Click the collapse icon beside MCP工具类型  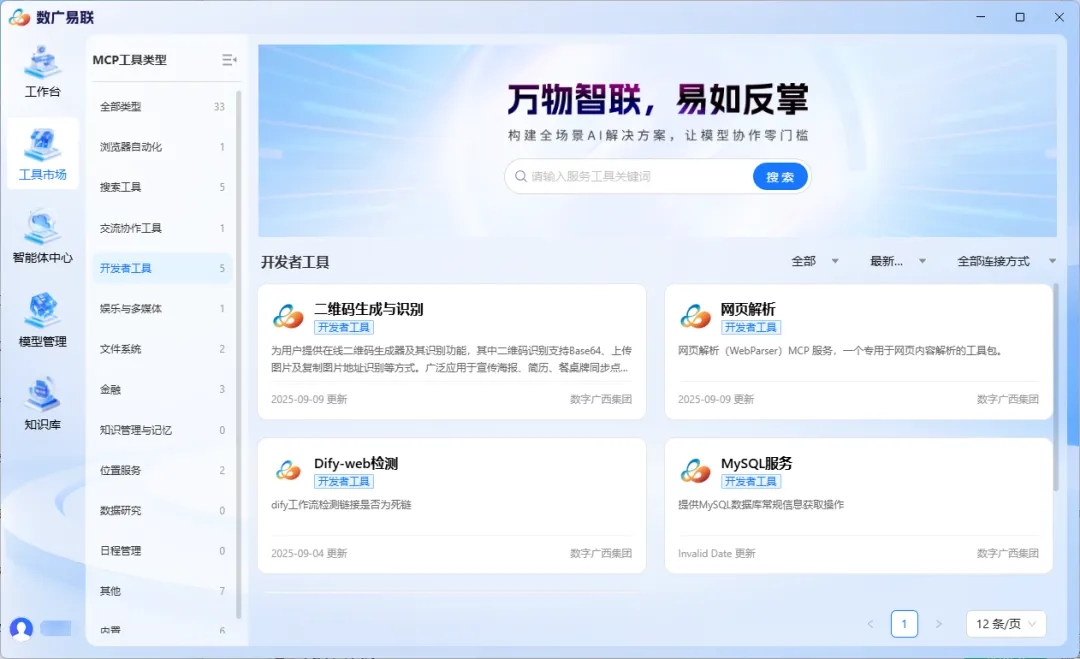(228, 59)
